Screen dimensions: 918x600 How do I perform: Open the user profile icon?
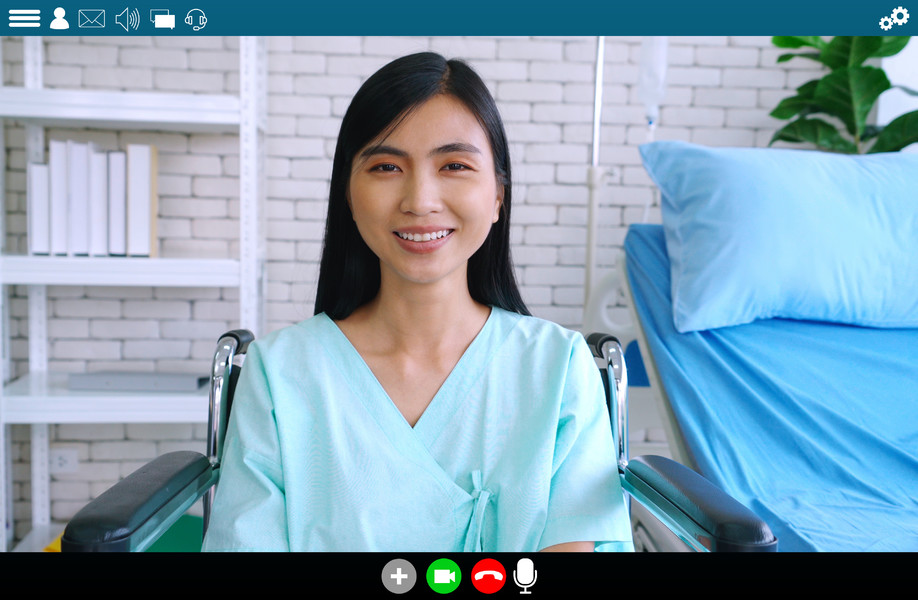pyautogui.click(x=59, y=19)
